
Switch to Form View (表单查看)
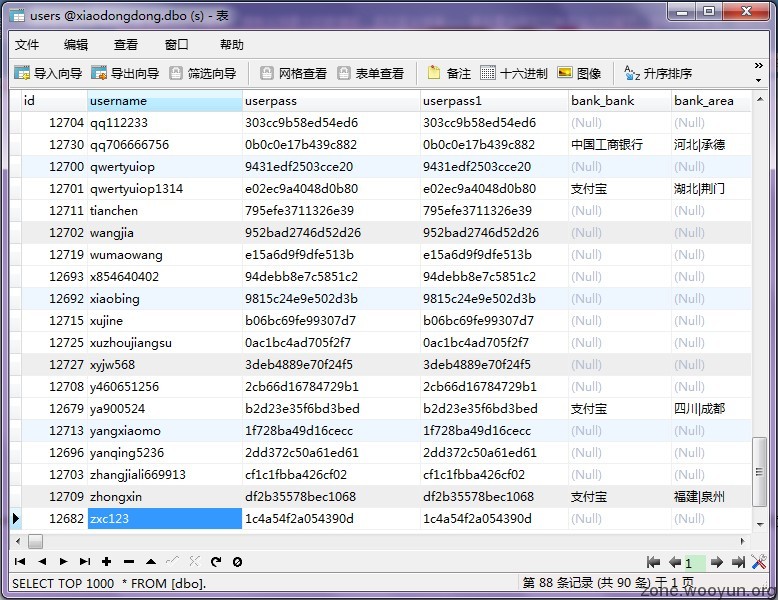click(371, 73)
